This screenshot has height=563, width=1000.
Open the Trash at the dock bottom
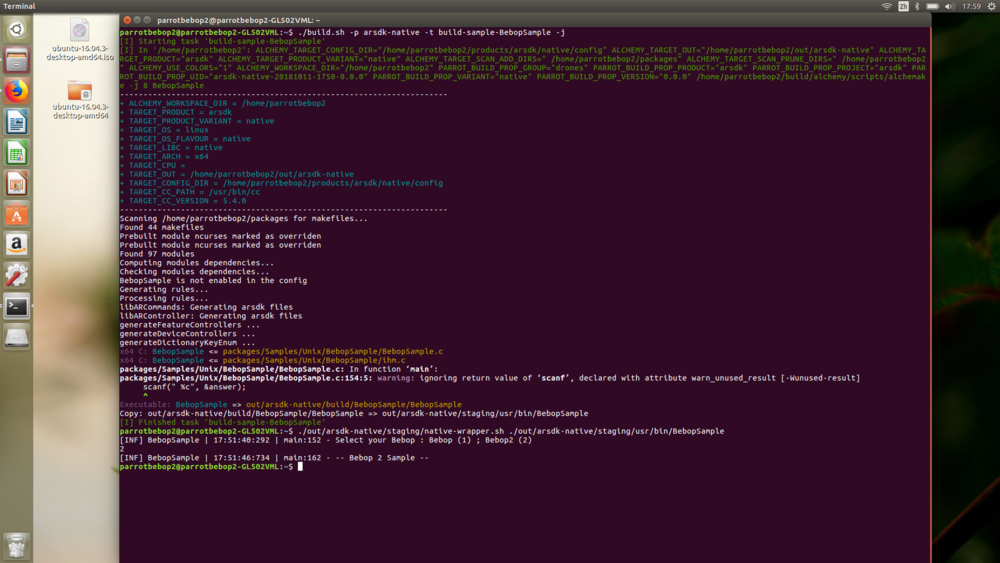coord(16,545)
